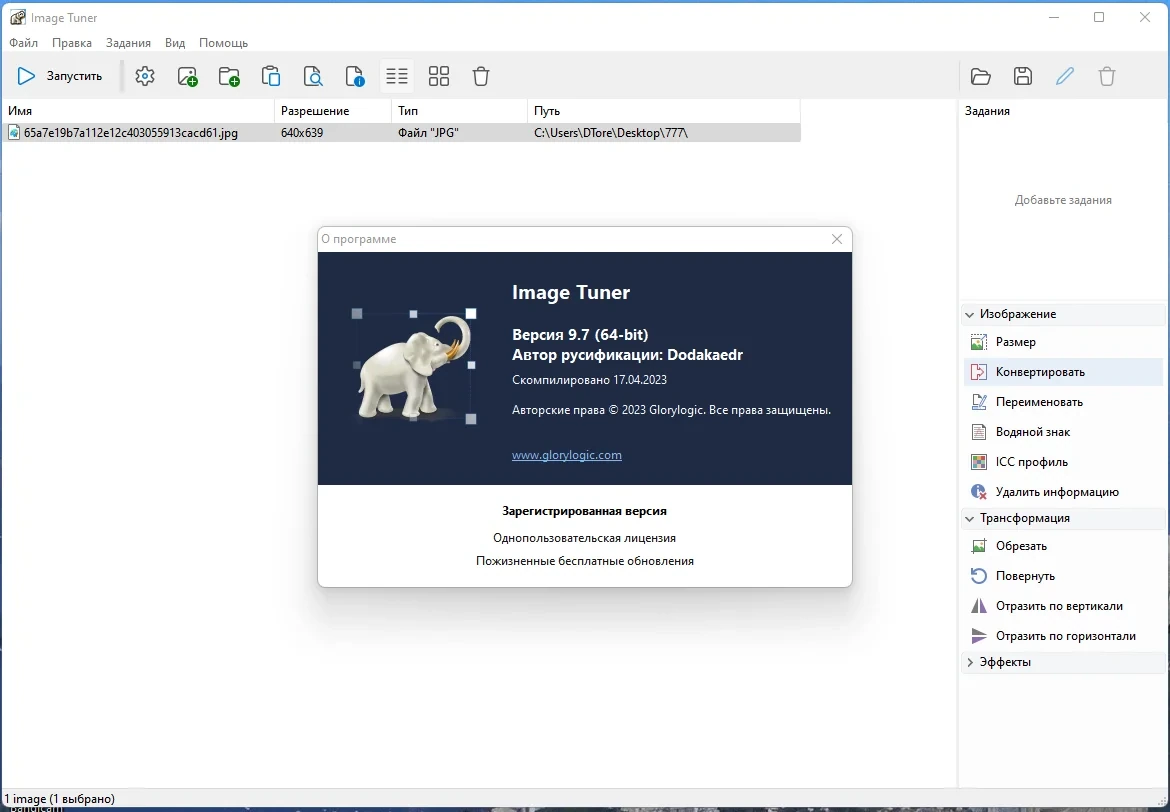Add the Удалить информацию task
Screen dimensions: 1170x812
point(1063,492)
